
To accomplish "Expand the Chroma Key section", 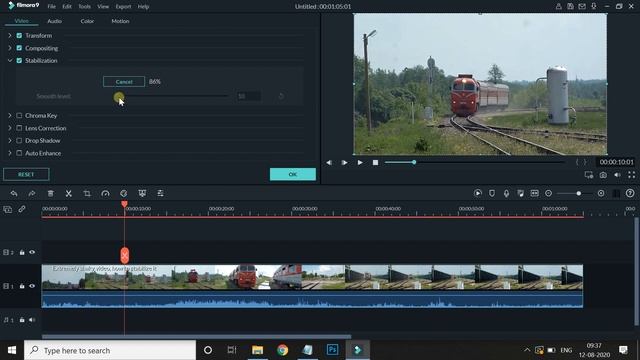I will [10, 116].
